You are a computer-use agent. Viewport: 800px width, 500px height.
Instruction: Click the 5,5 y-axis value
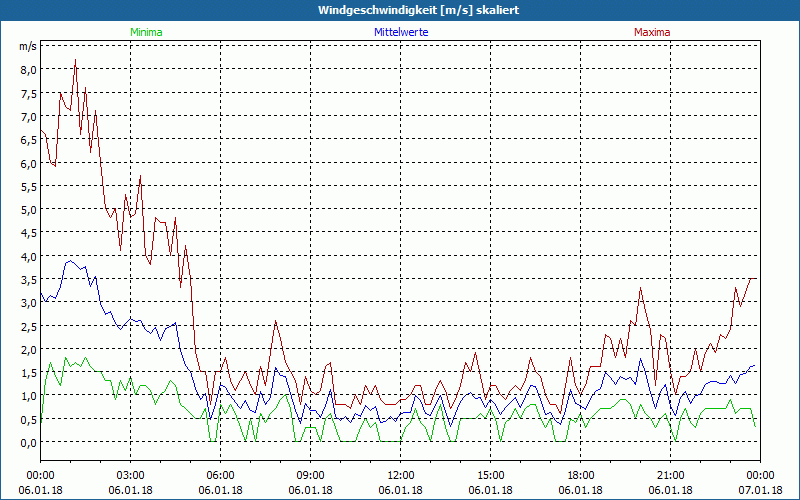pyautogui.click(x=28, y=187)
